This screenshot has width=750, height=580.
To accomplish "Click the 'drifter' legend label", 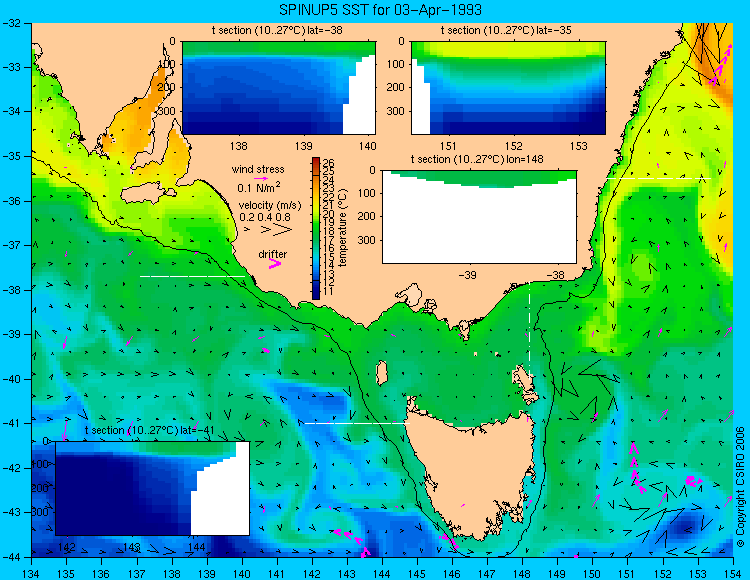I will tap(273, 254).
